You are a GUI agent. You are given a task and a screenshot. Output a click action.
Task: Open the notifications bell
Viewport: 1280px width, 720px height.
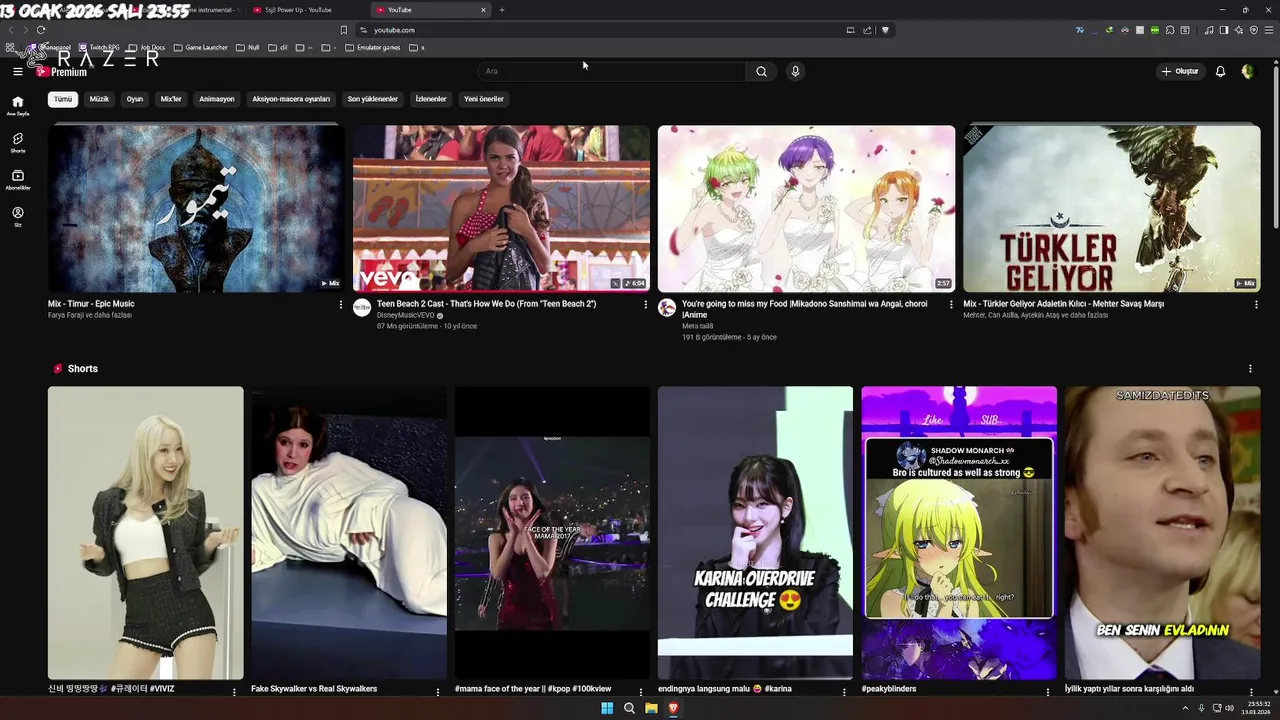pyautogui.click(x=1220, y=71)
